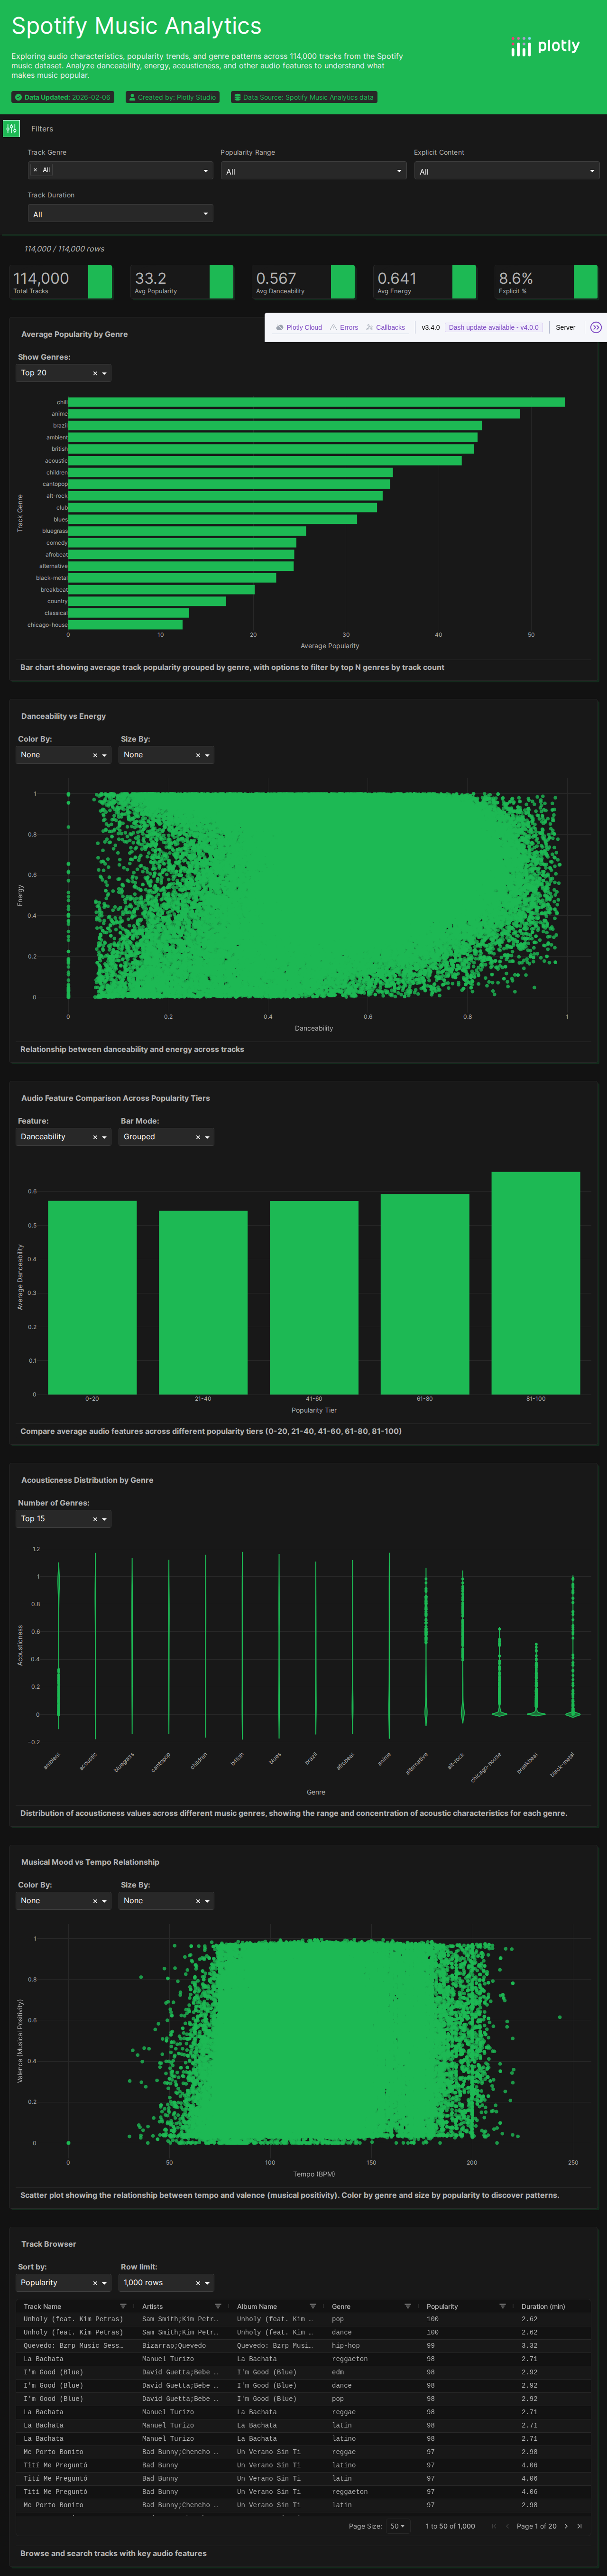The height and width of the screenshot is (2576, 607).
Task: Open the Artists column filter icon
Action: click(x=218, y=2306)
